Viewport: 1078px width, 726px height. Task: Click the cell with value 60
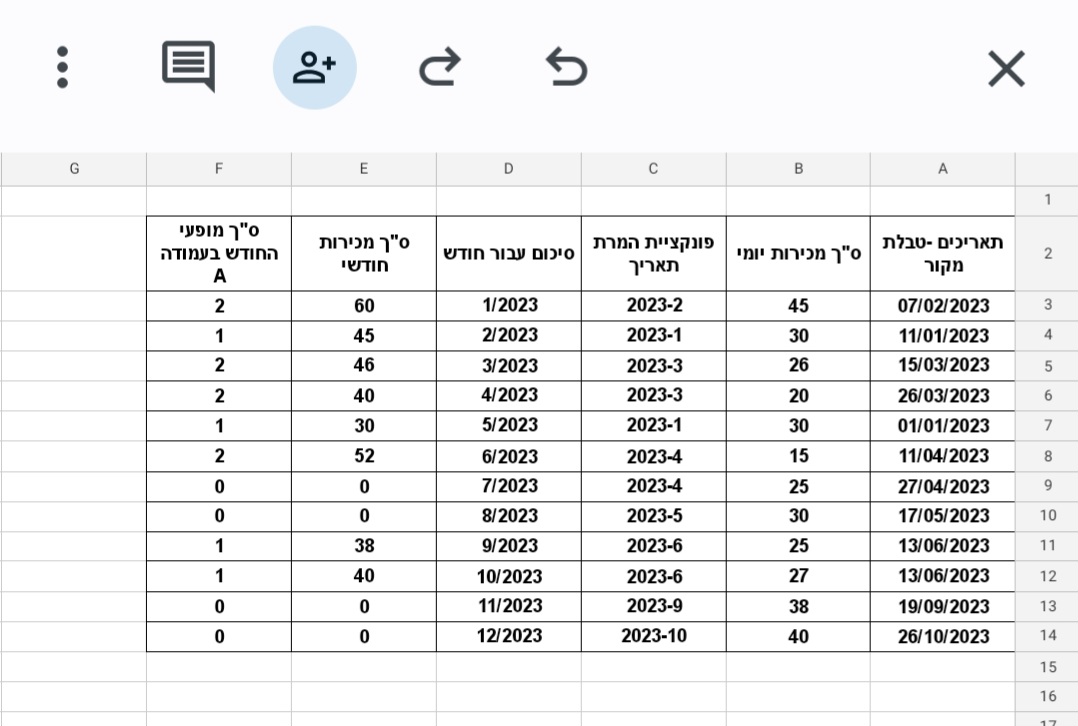click(363, 305)
